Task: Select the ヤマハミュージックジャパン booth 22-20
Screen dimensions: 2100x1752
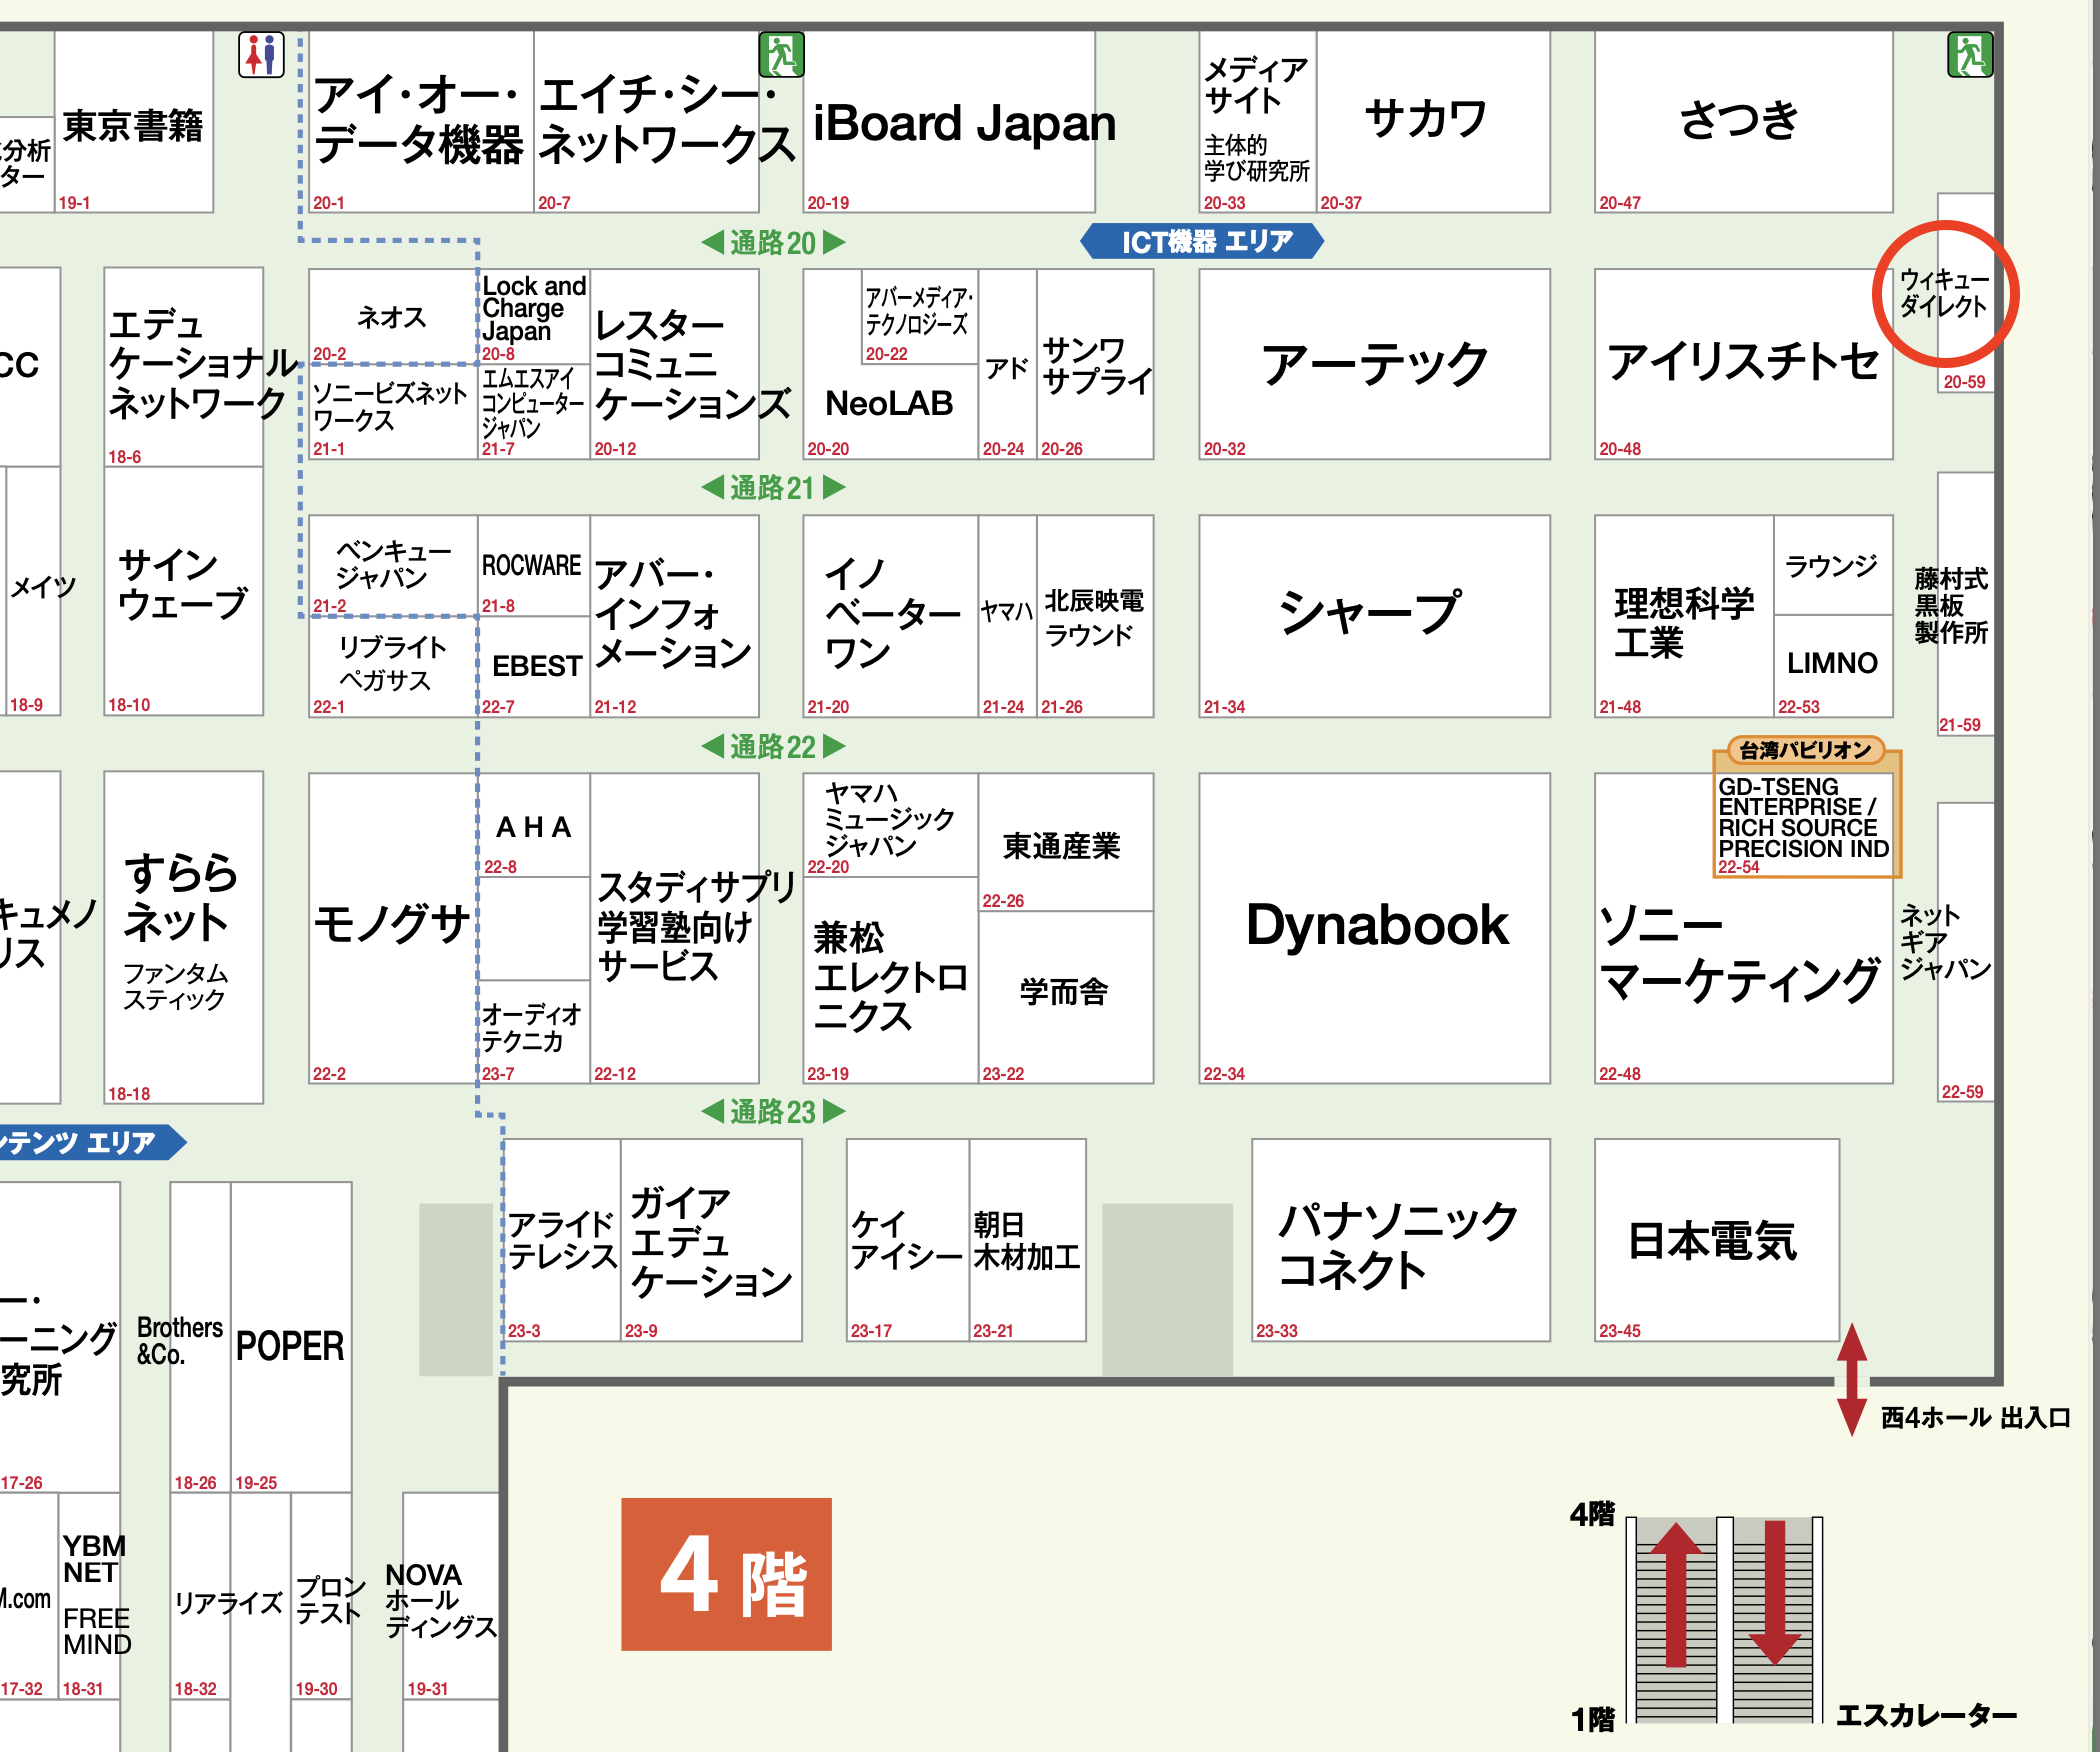Action: (890, 826)
